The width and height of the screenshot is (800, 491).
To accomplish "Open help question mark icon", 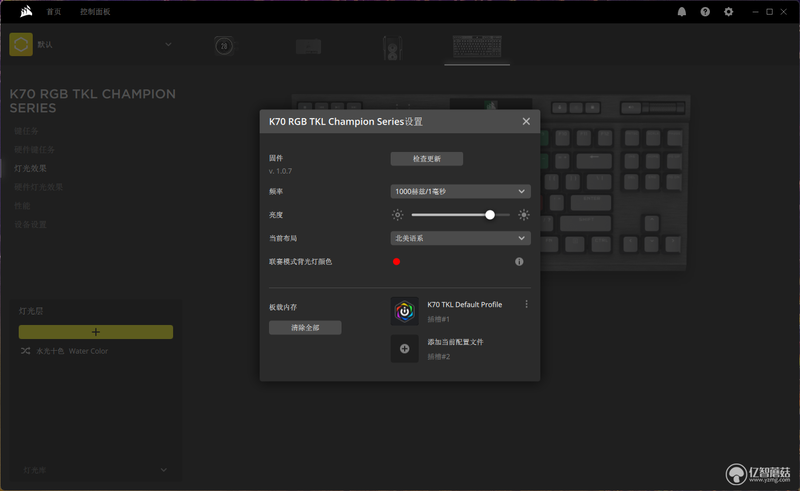I will pos(705,12).
